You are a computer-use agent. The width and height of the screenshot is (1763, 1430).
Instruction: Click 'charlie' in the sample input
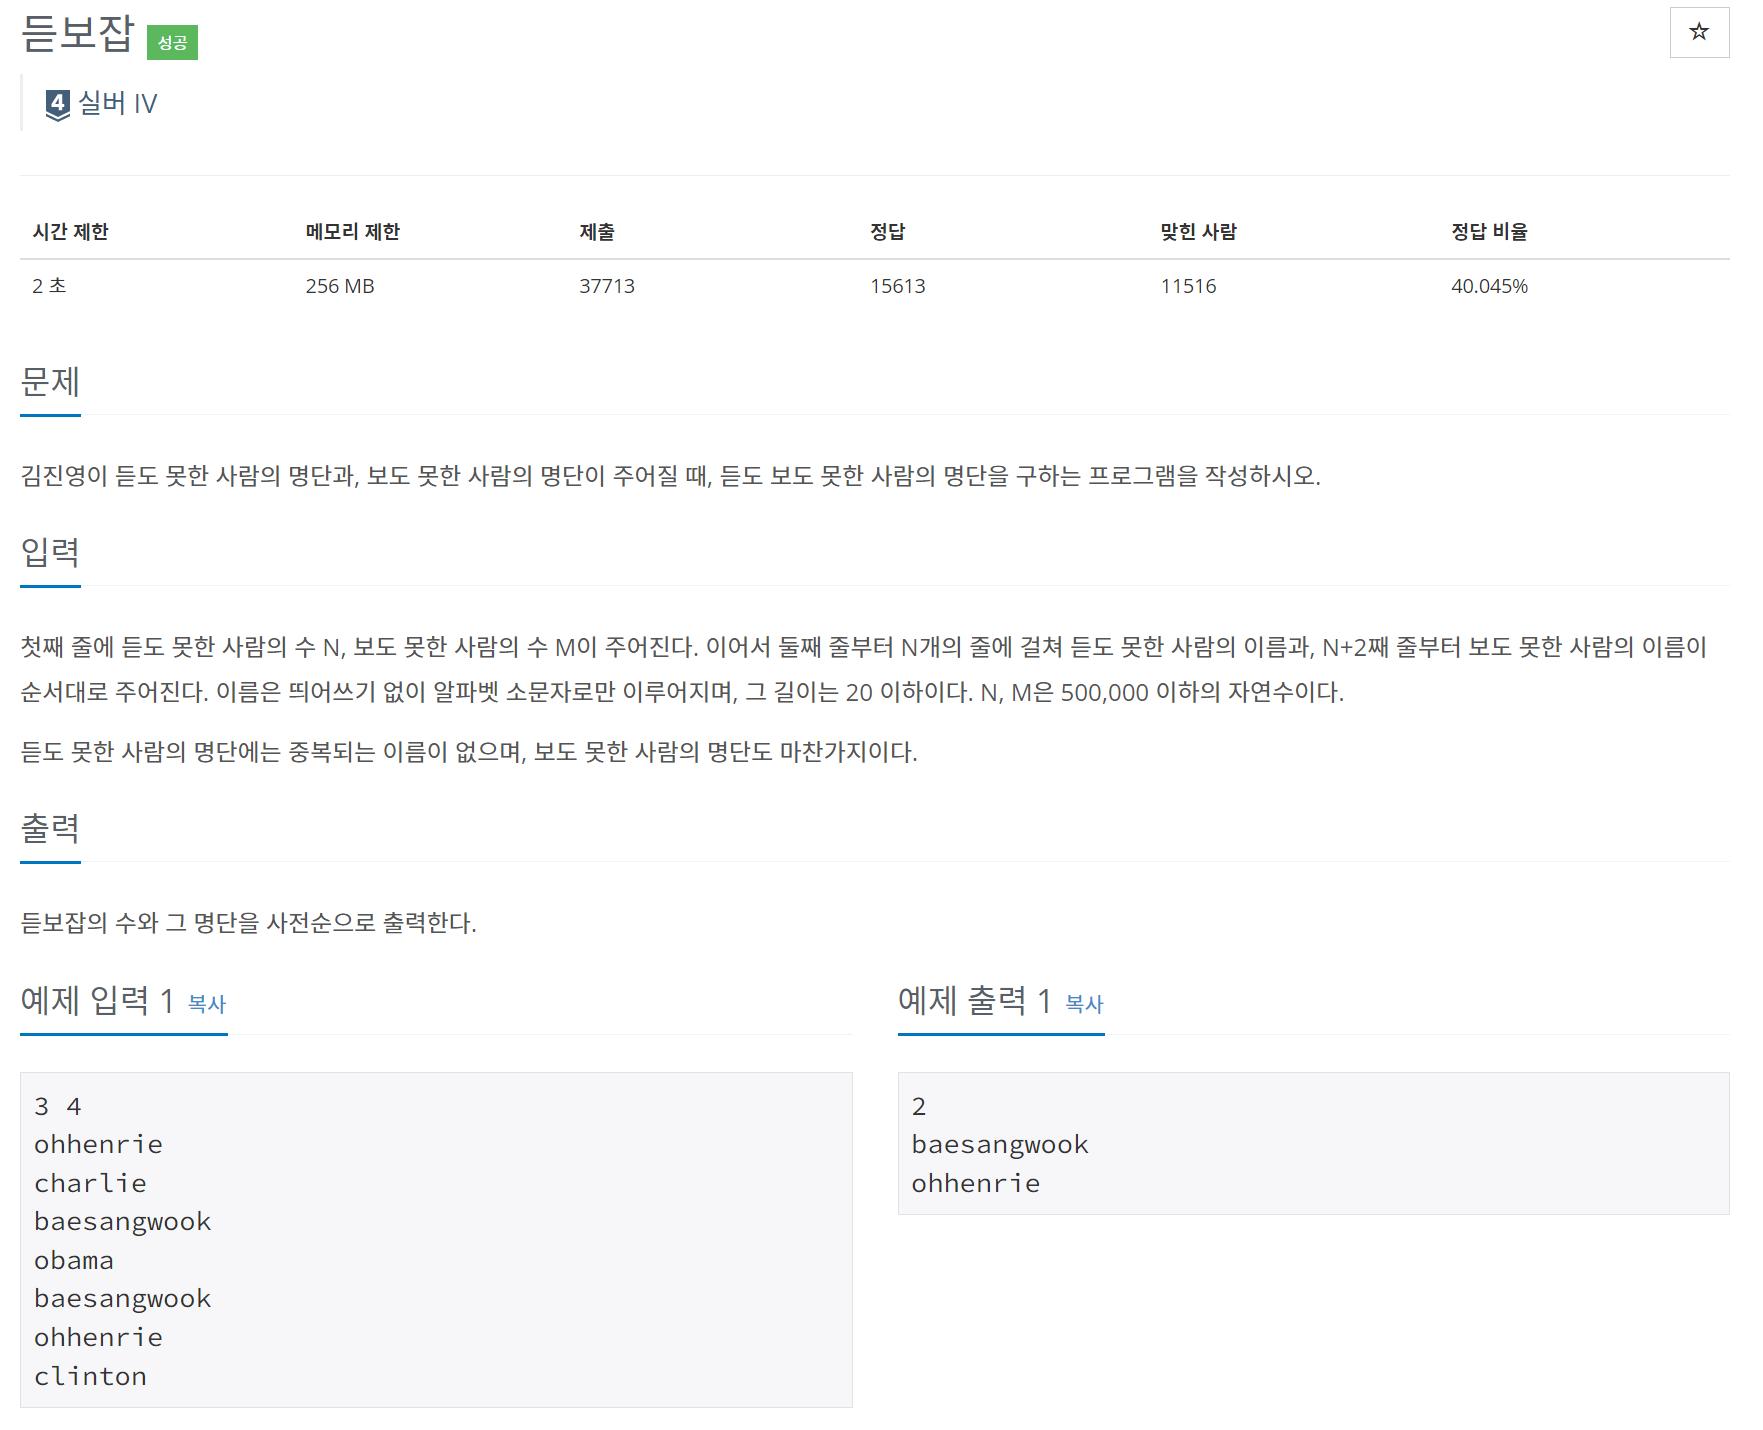click(90, 1184)
